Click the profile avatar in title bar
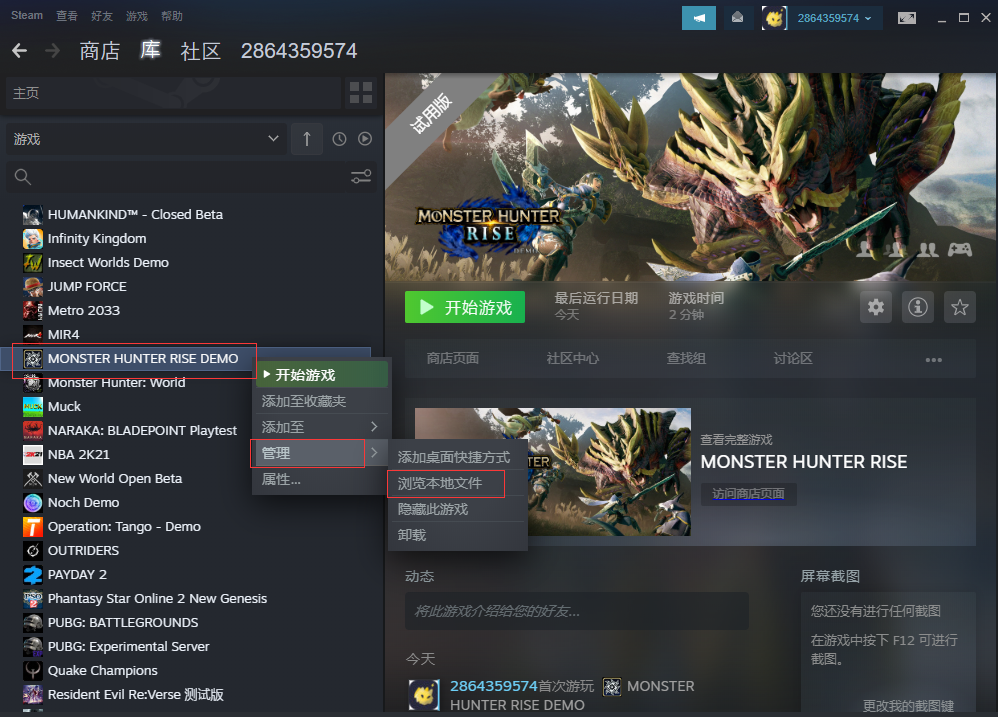 [774, 18]
